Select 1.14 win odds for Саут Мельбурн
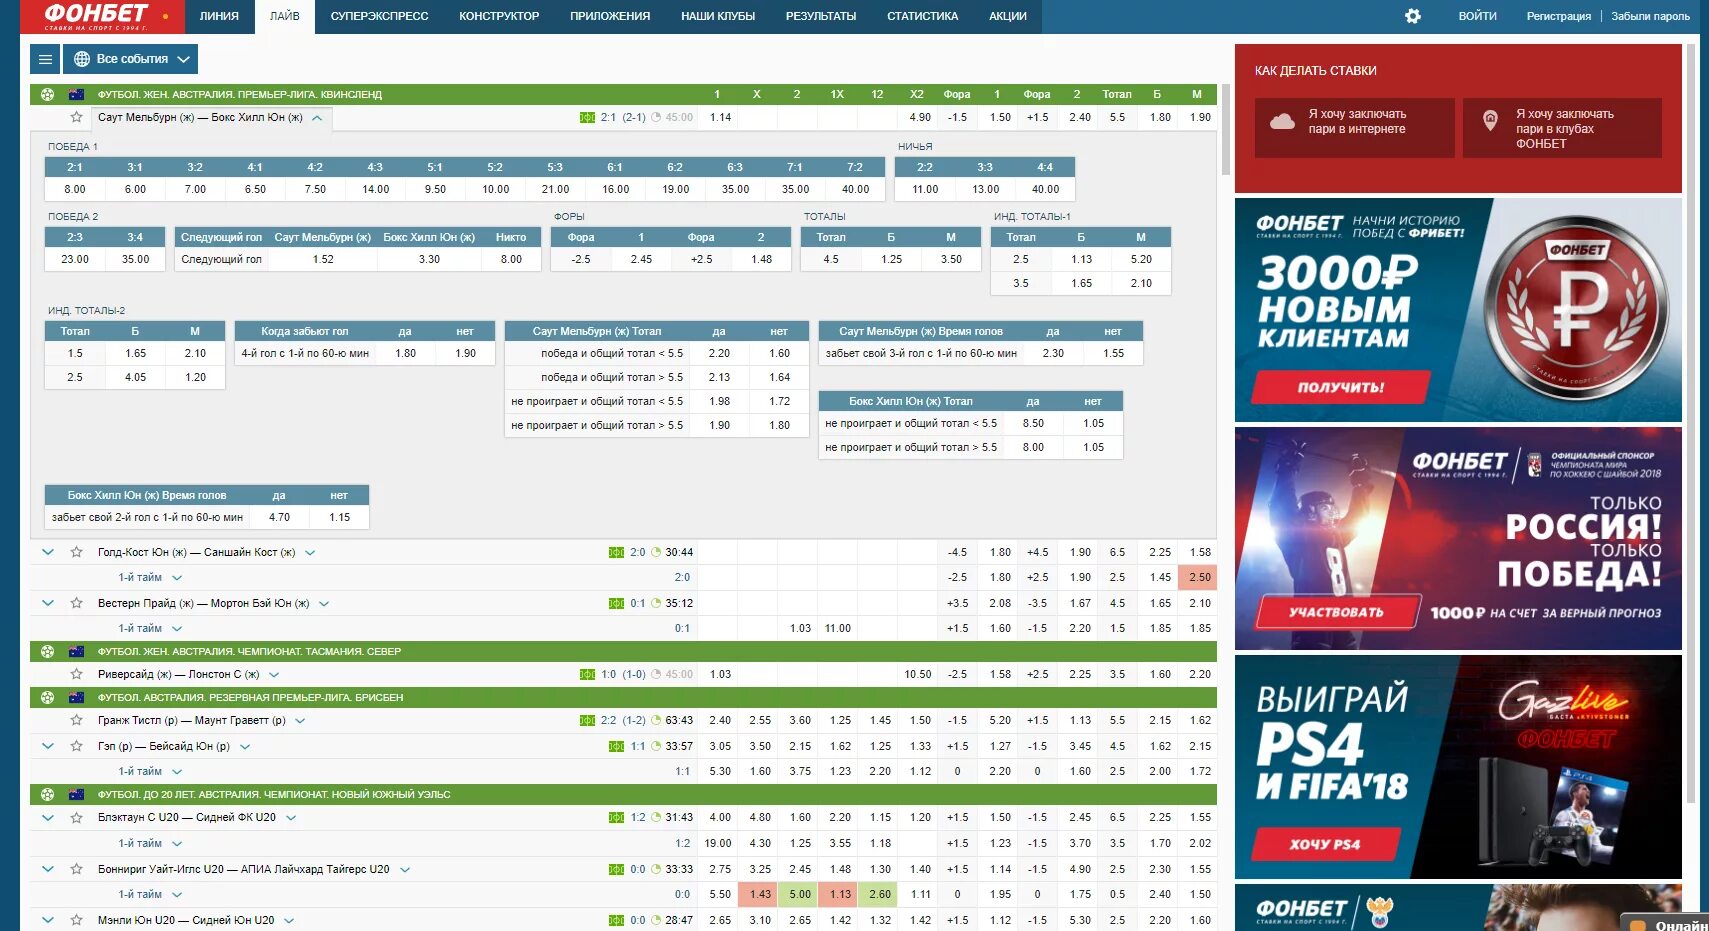1709x931 pixels. point(720,117)
